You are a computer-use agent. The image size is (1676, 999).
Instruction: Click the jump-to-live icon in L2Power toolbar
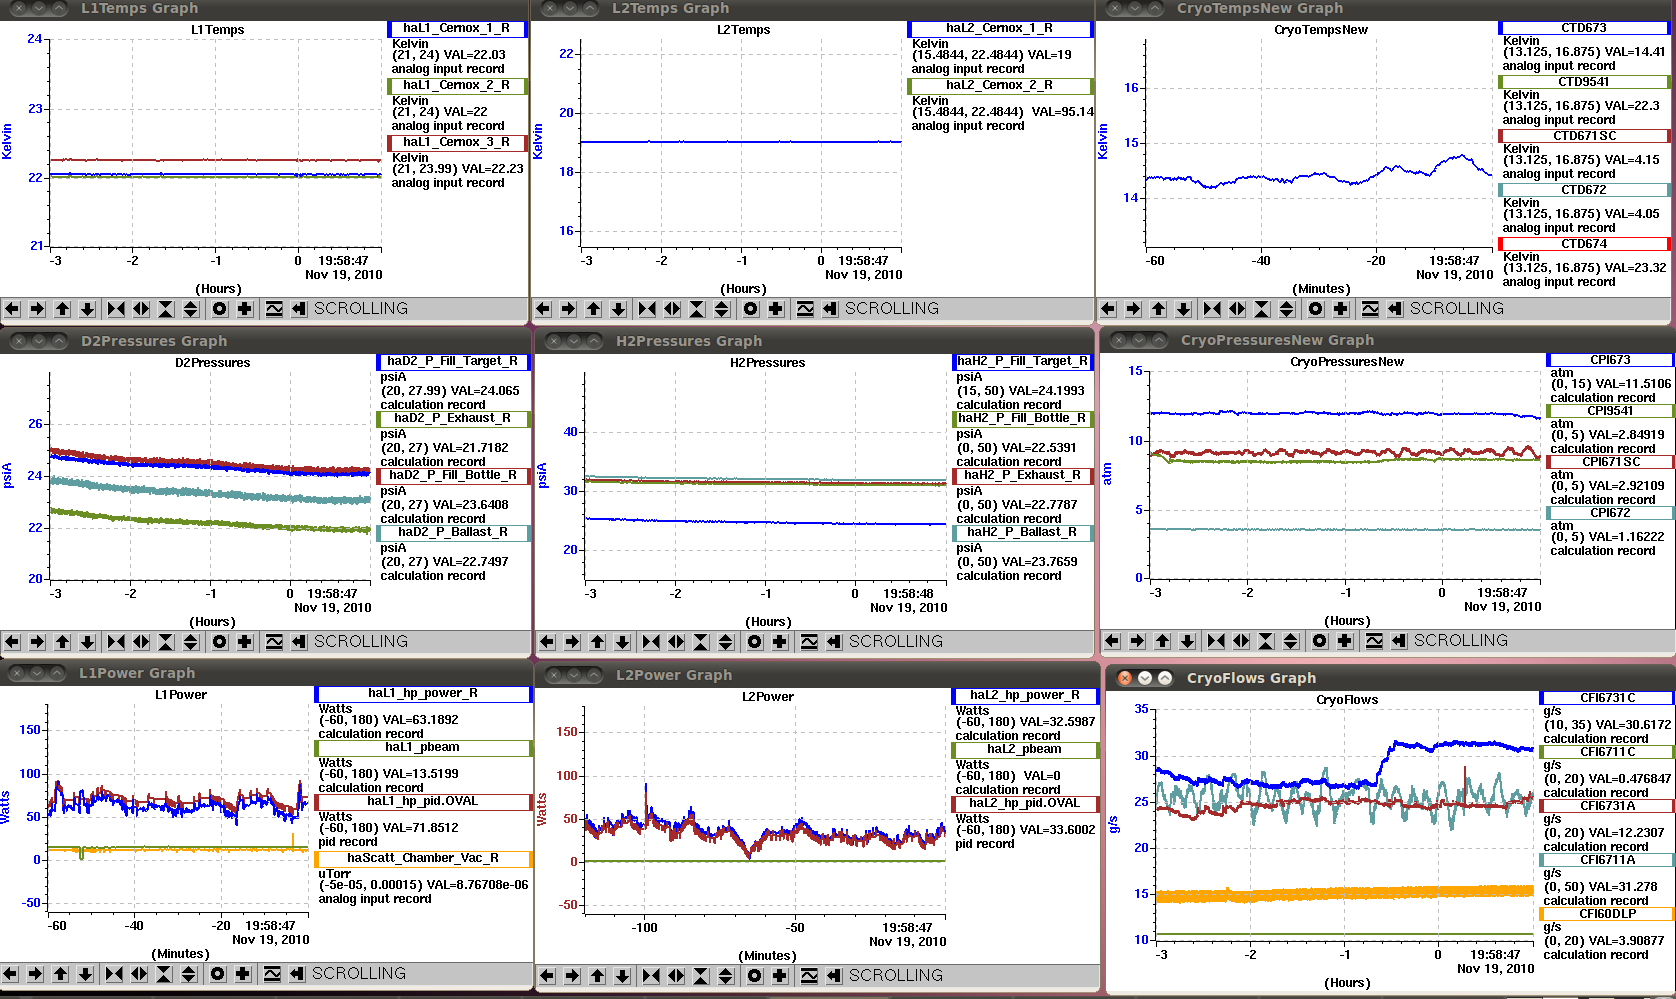click(834, 976)
